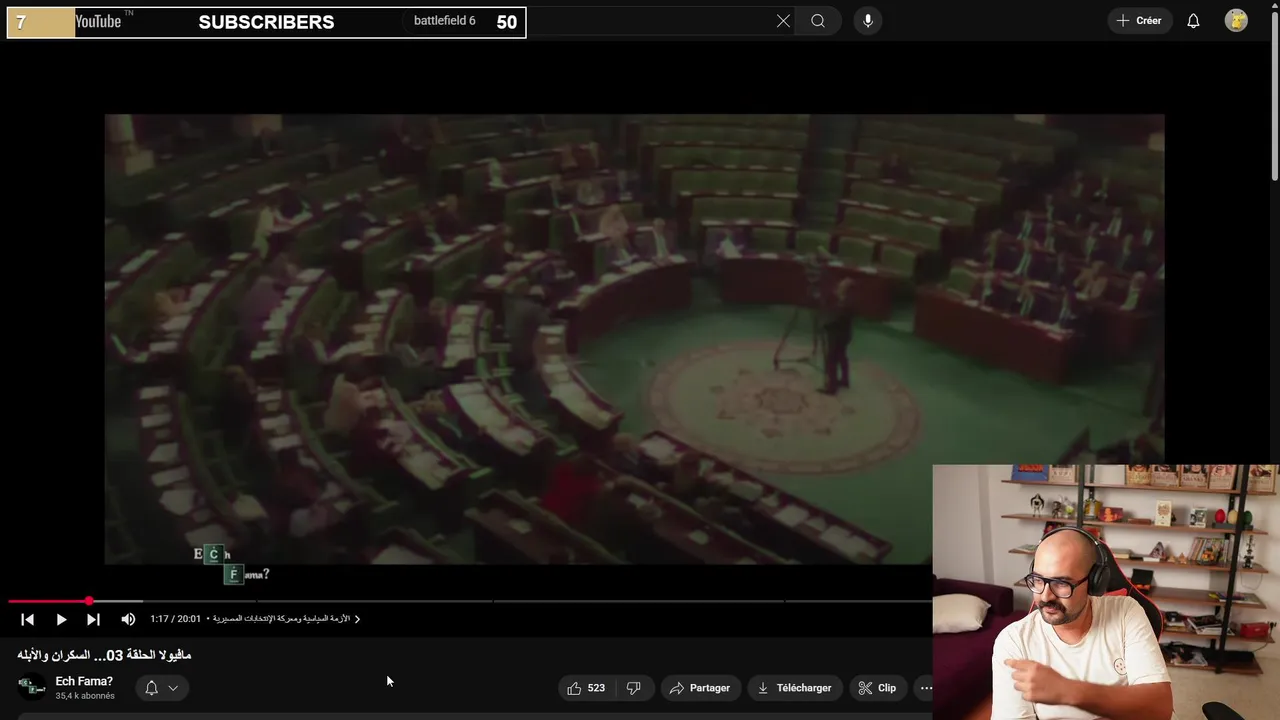
Task: Click the video frame of the parliament
Action: pyautogui.click(x=634, y=339)
